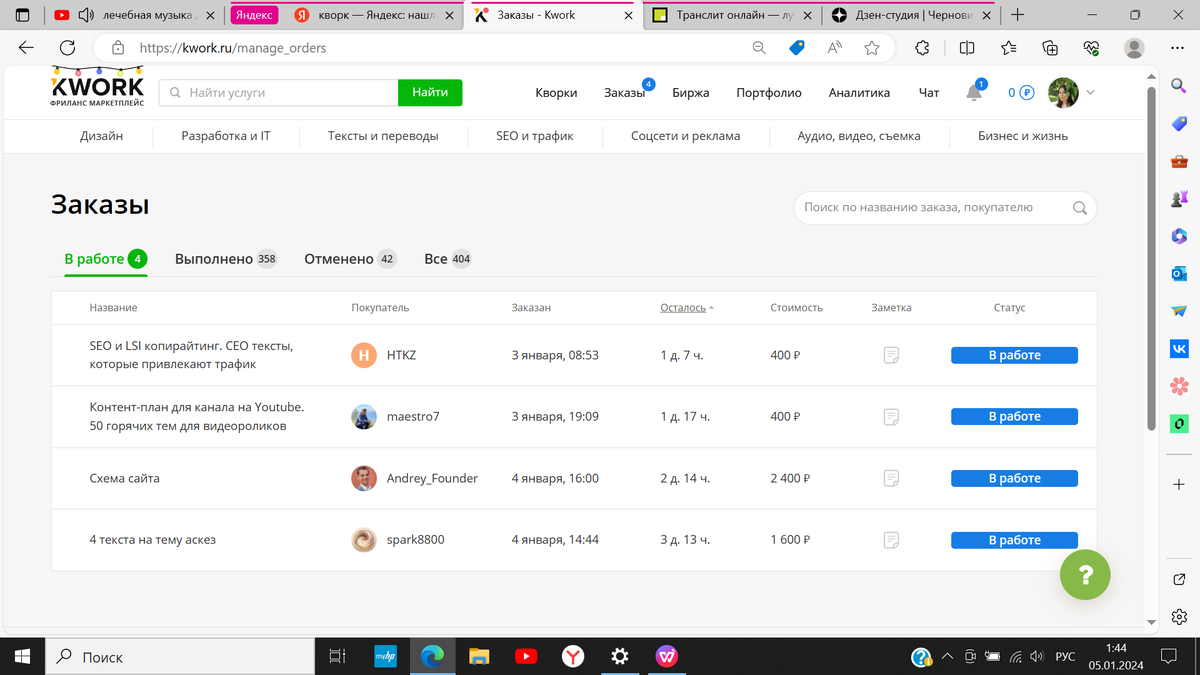Open the Кворки menu item
This screenshot has width=1200, height=675.
coord(556,93)
